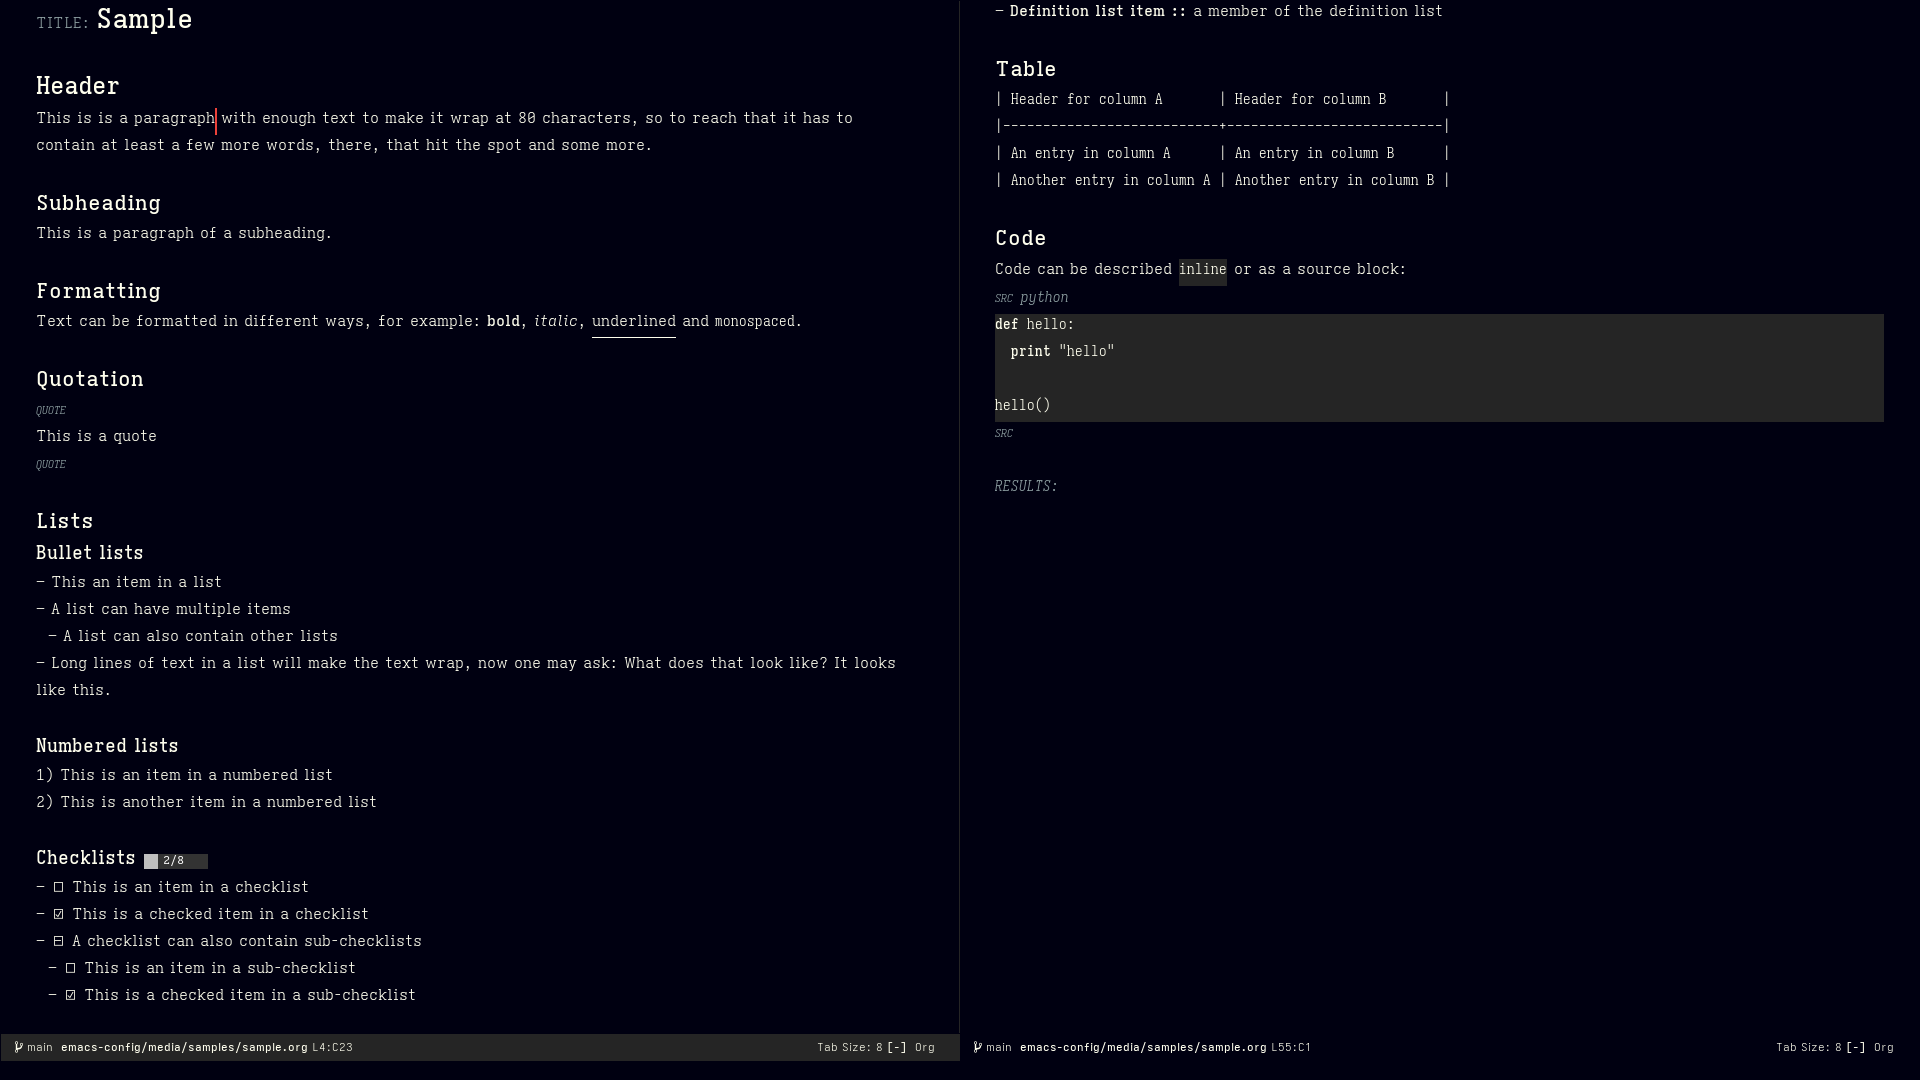Toggle unchecked box 'This is an item in a checklist'
Screen dimensions: 1920x1080
click(x=59, y=887)
